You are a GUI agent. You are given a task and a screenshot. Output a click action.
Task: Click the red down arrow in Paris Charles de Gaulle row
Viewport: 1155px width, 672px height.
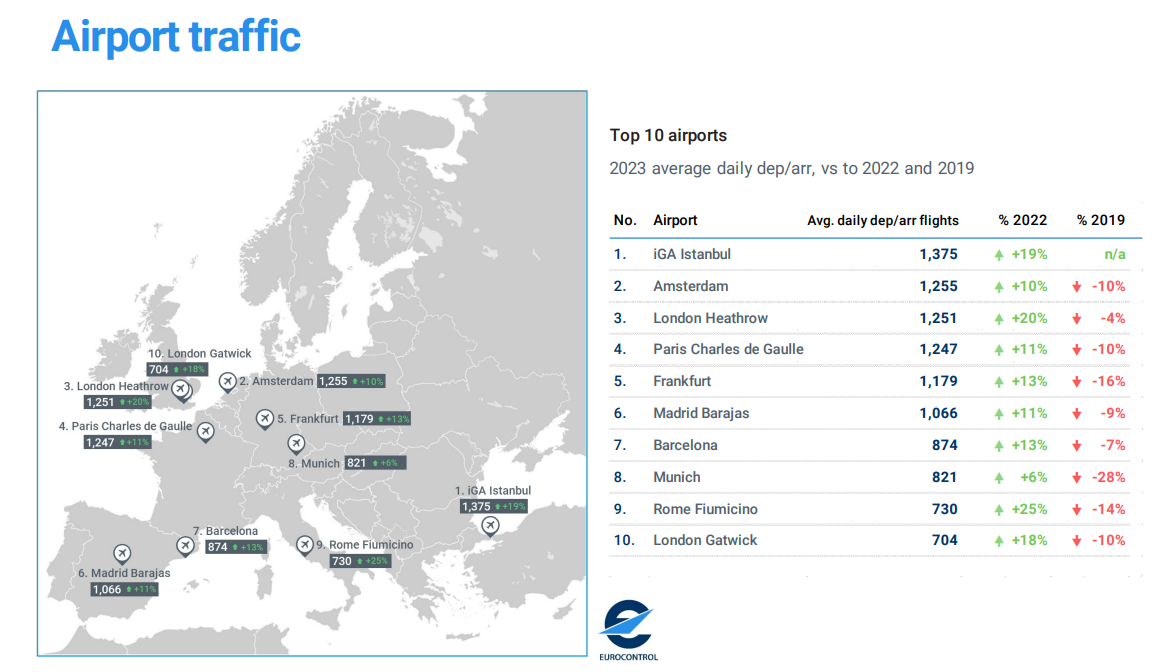coord(1077,350)
